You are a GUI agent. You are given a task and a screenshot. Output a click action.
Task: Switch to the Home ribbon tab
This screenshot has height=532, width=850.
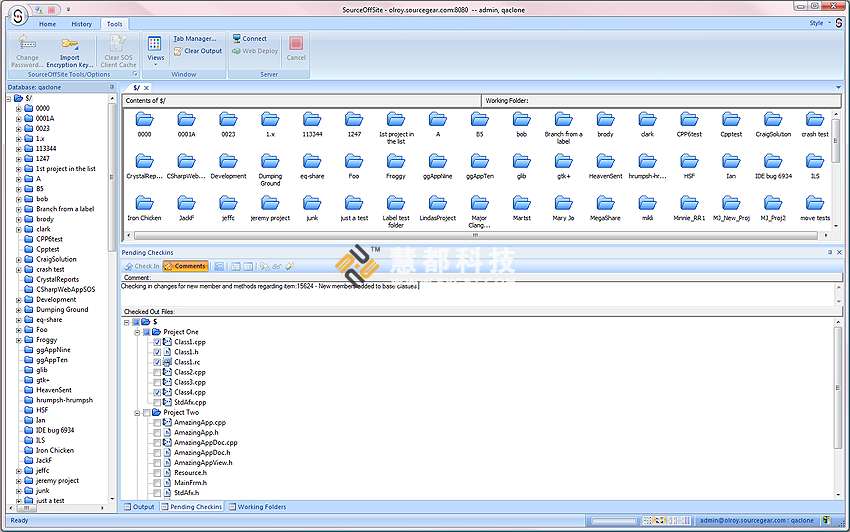[x=47, y=24]
